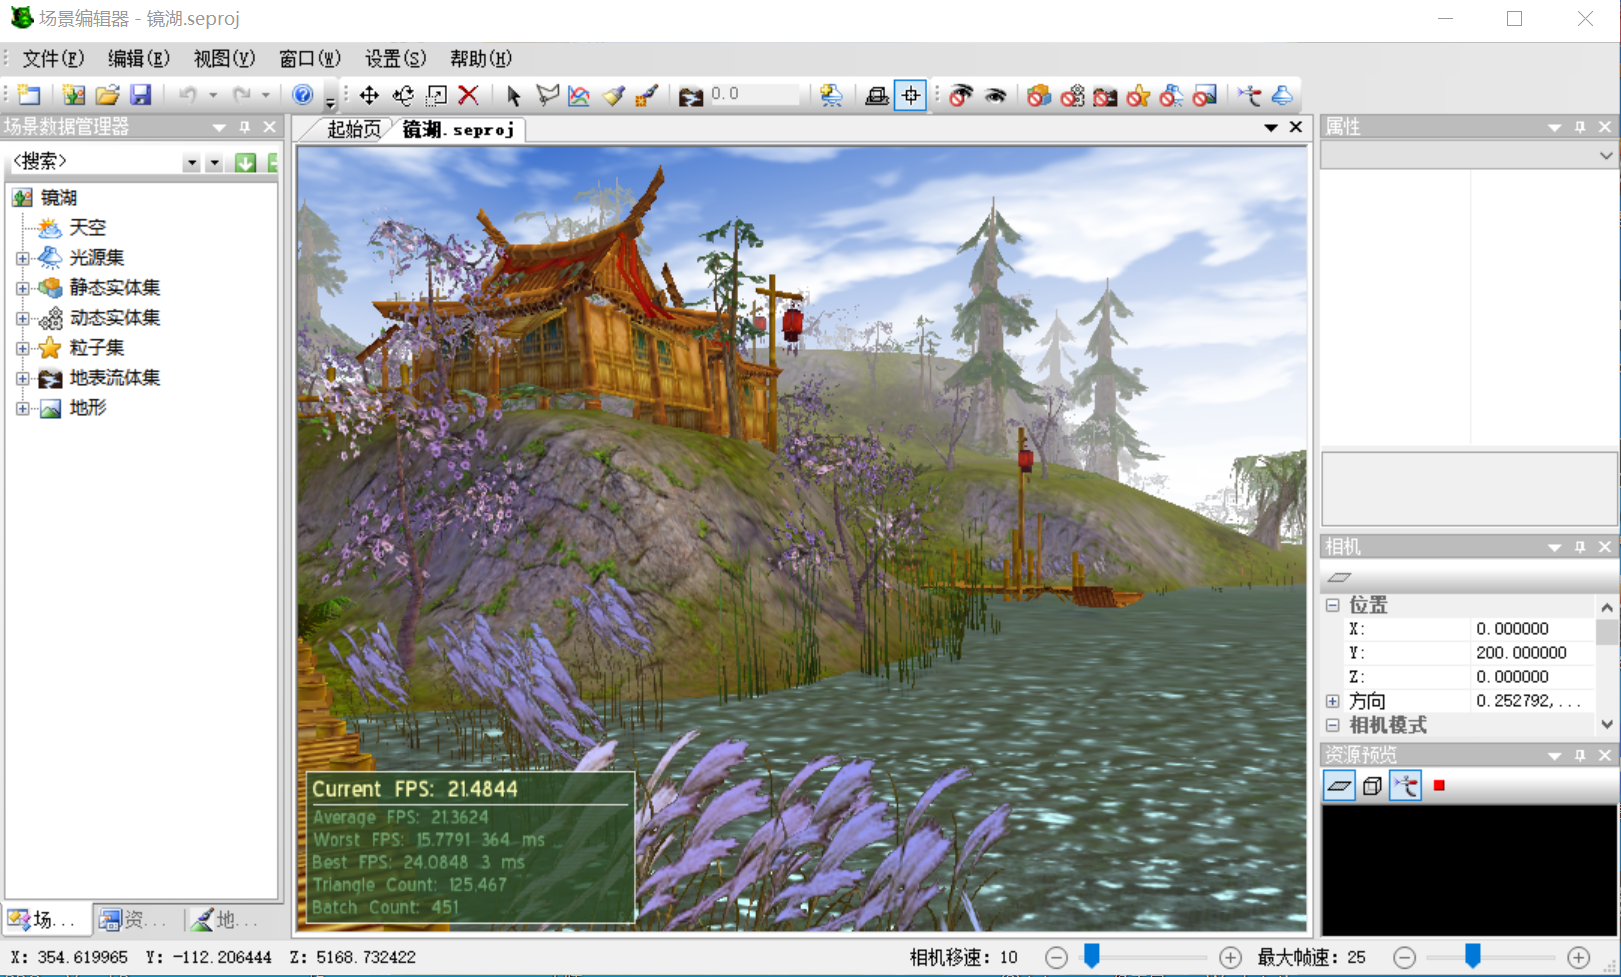The width and height of the screenshot is (1621, 977).
Task: Open the 设置(S) menu
Action: pyautogui.click(x=395, y=59)
